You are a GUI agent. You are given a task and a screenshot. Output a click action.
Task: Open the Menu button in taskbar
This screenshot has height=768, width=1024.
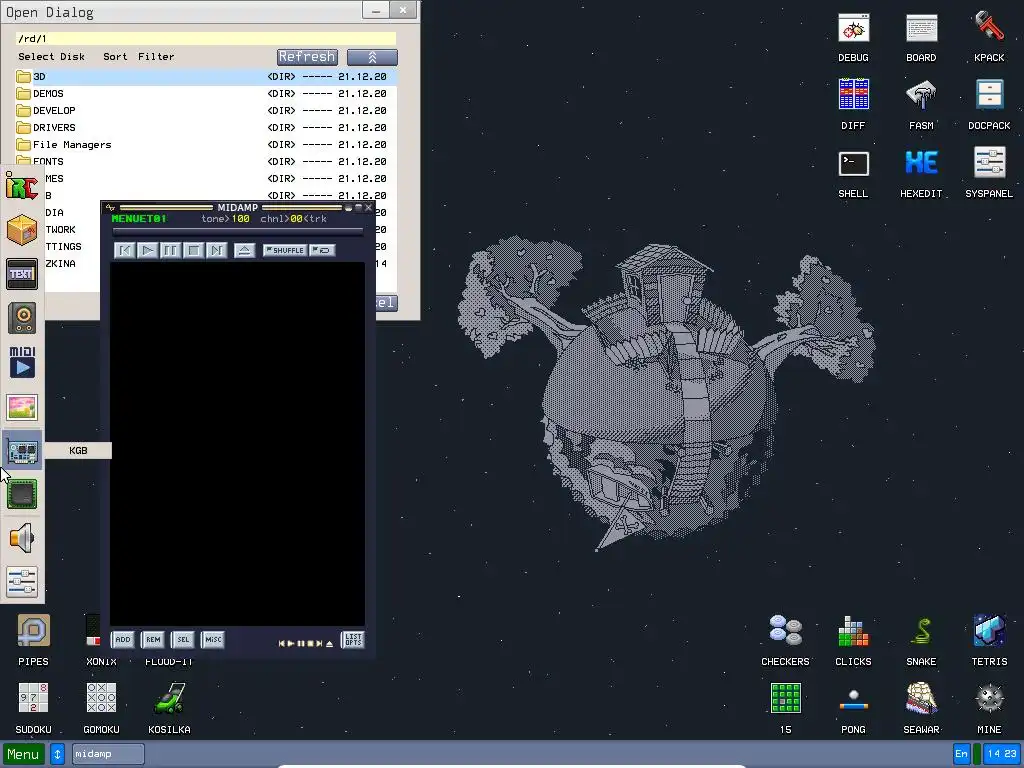(x=24, y=754)
